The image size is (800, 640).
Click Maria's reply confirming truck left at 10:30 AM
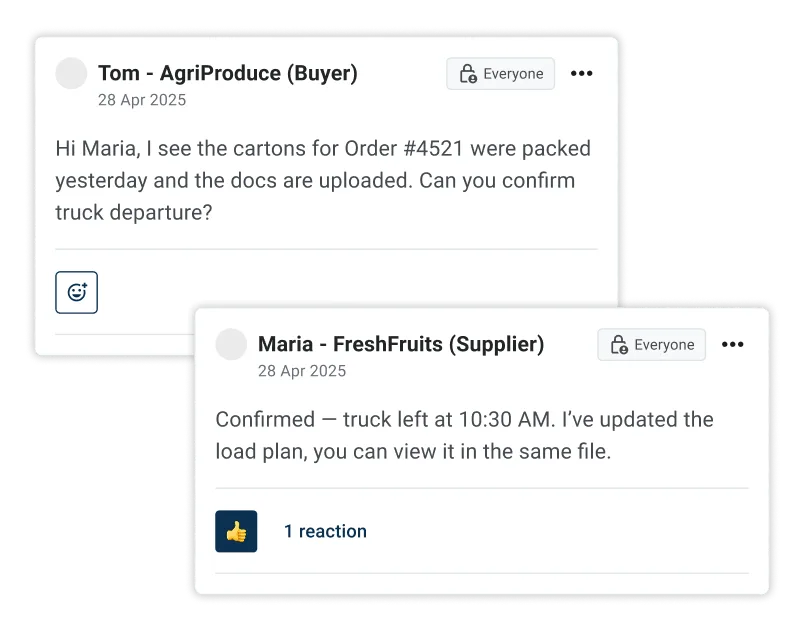click(x=463, y=435)
